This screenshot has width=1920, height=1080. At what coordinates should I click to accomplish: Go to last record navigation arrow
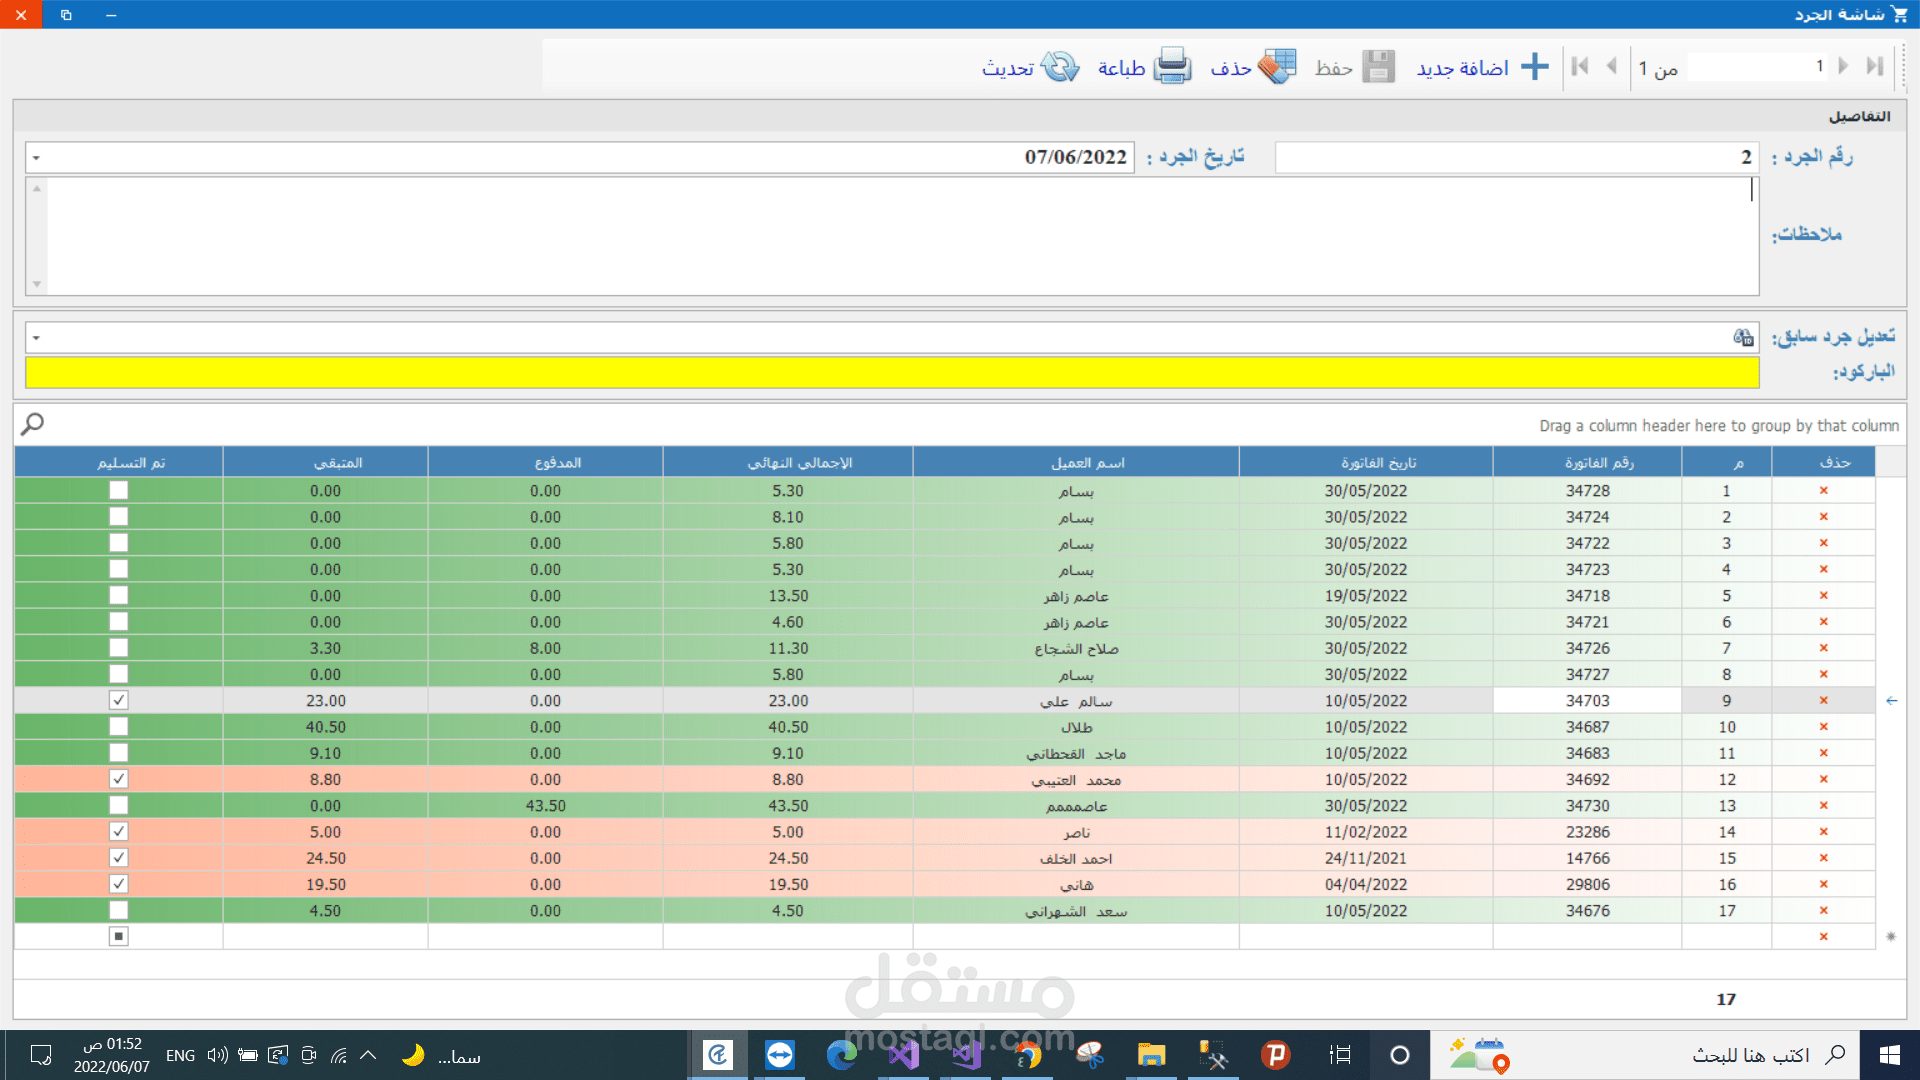pos(1875,66)
